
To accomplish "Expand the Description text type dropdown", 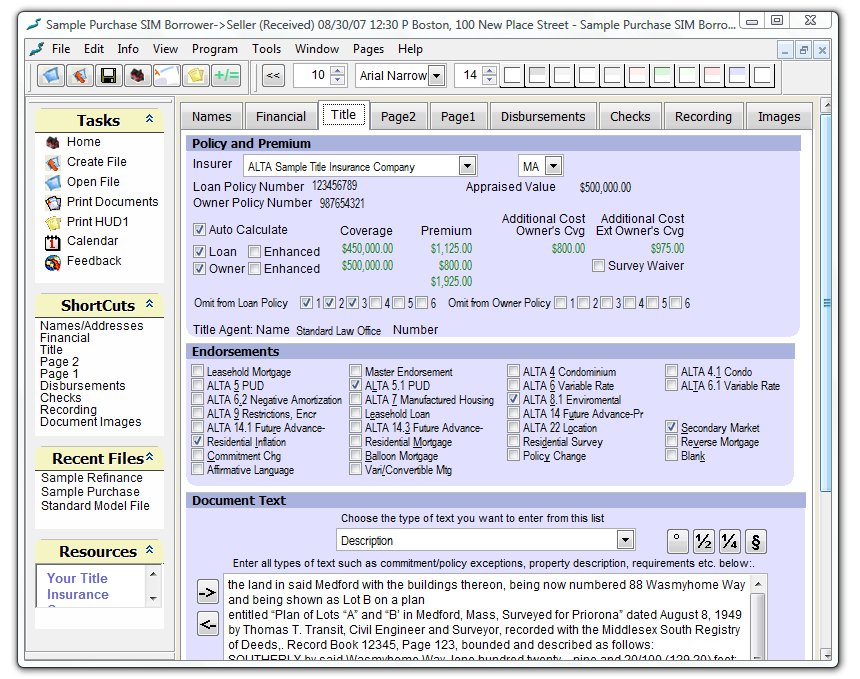I will tap(625, 541).
